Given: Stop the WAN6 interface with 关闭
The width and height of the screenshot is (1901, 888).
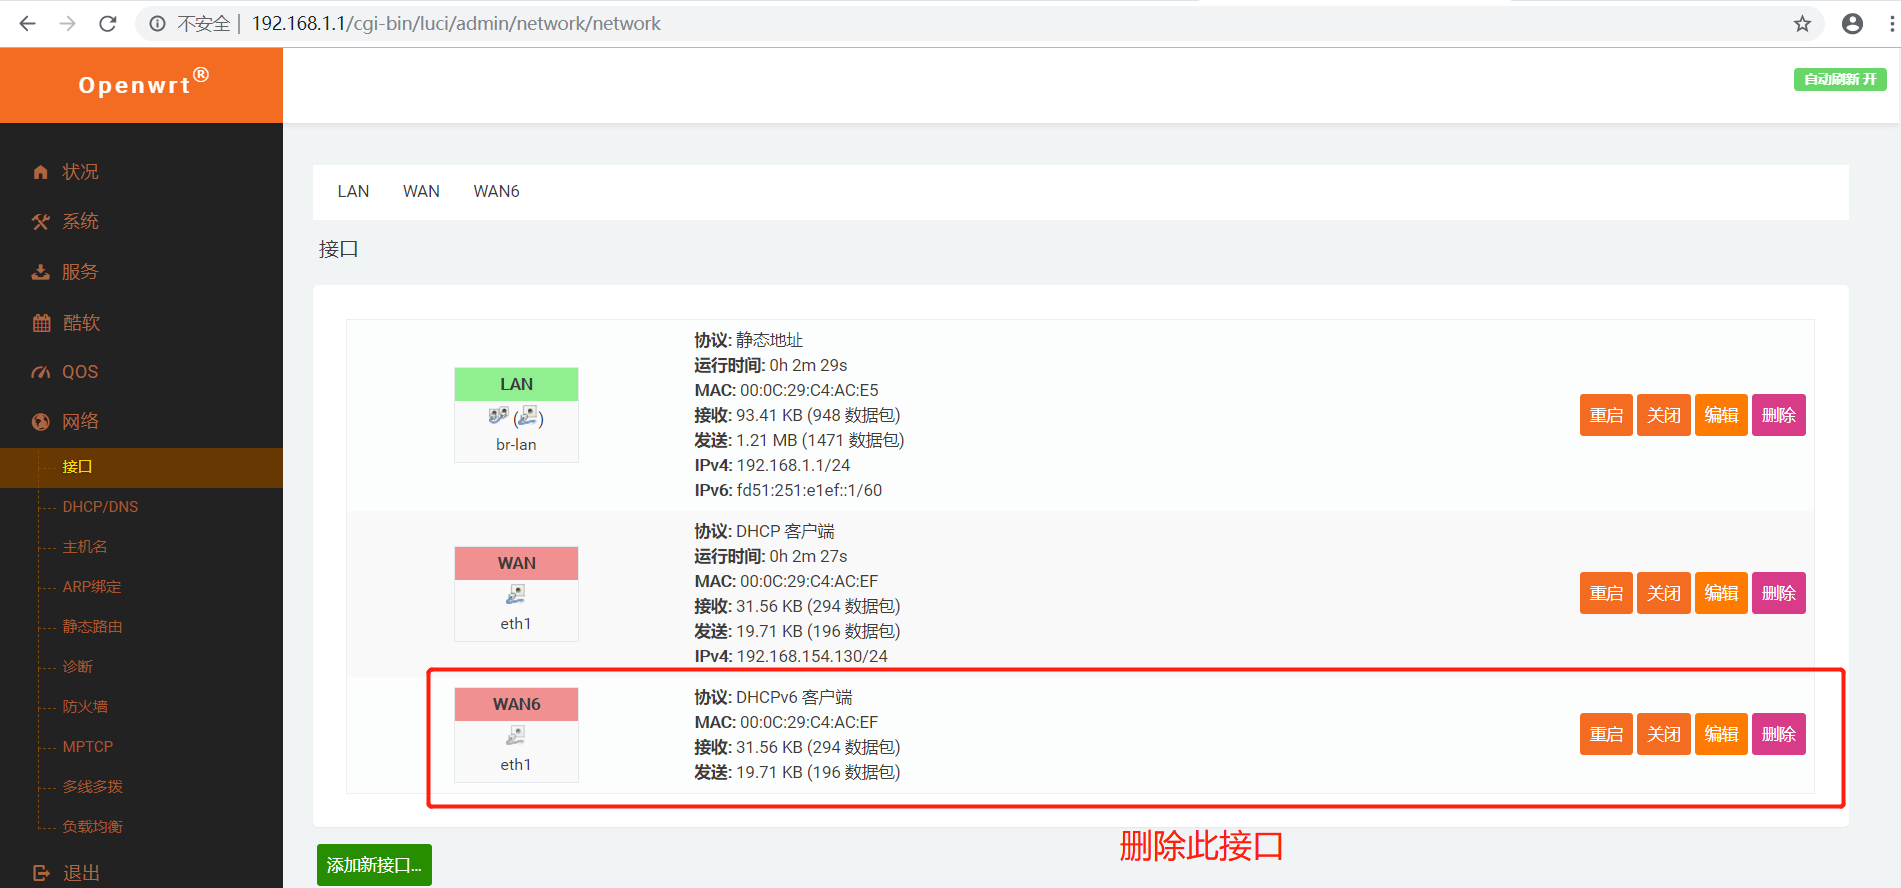Looking at the screenshot, I should 1664,734.
